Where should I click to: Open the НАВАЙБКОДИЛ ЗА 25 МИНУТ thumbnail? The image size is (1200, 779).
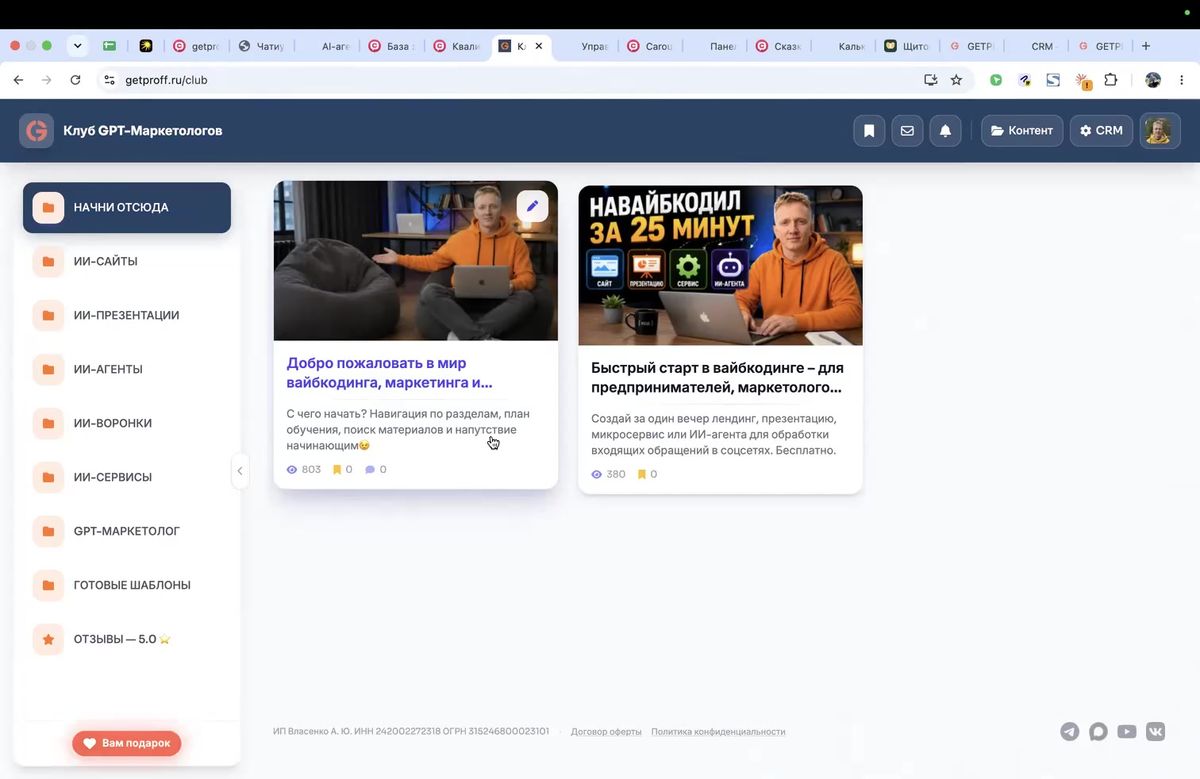[x=720, y=265]
